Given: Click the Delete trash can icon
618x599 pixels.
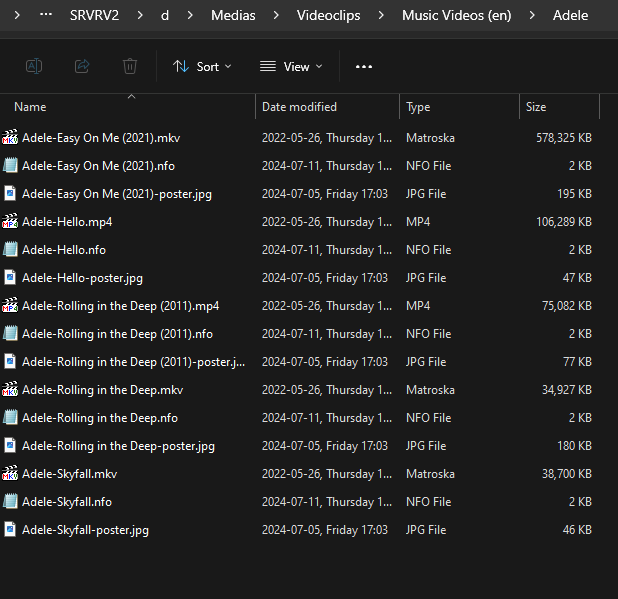Looking at the screenshot, I should (x=130, y=66).
